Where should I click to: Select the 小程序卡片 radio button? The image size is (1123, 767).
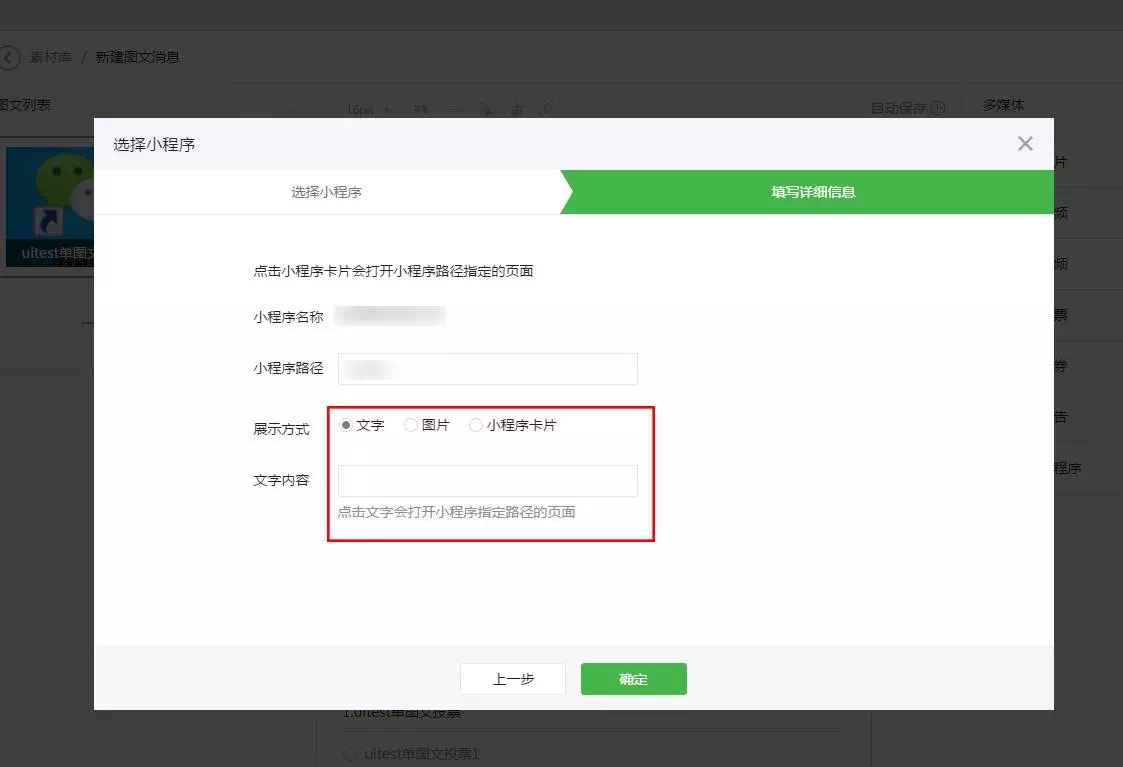pos(476,425)
